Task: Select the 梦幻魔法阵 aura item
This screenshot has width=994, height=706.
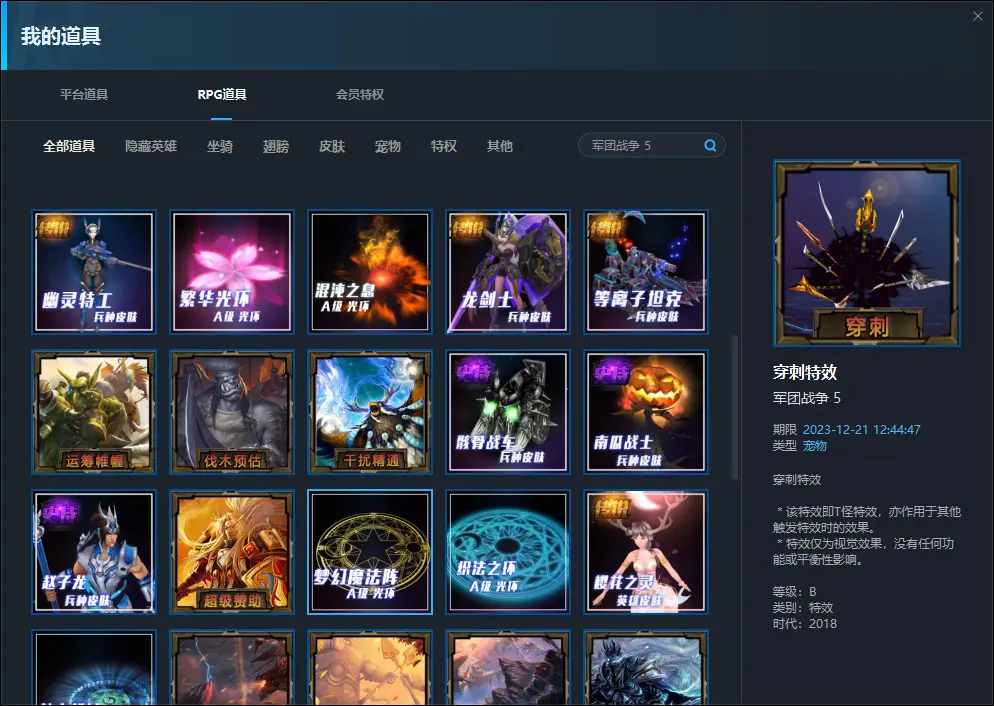Action: (370, 552)
